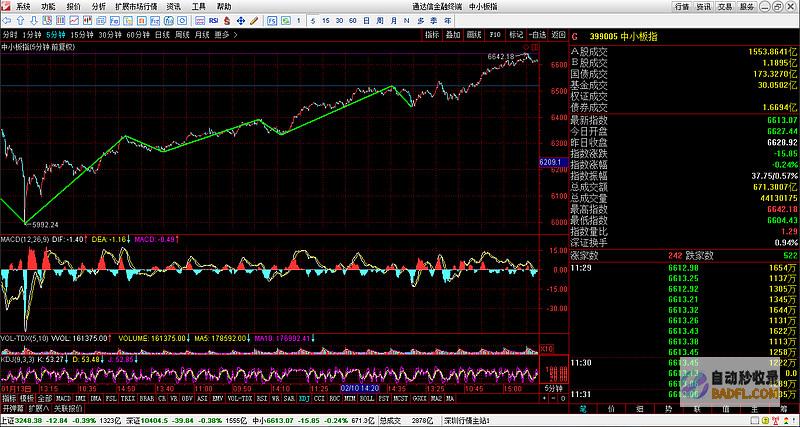Select weekly period 周 in toolbar
This screenshot has height=427, width=800.
coord(380,21)
